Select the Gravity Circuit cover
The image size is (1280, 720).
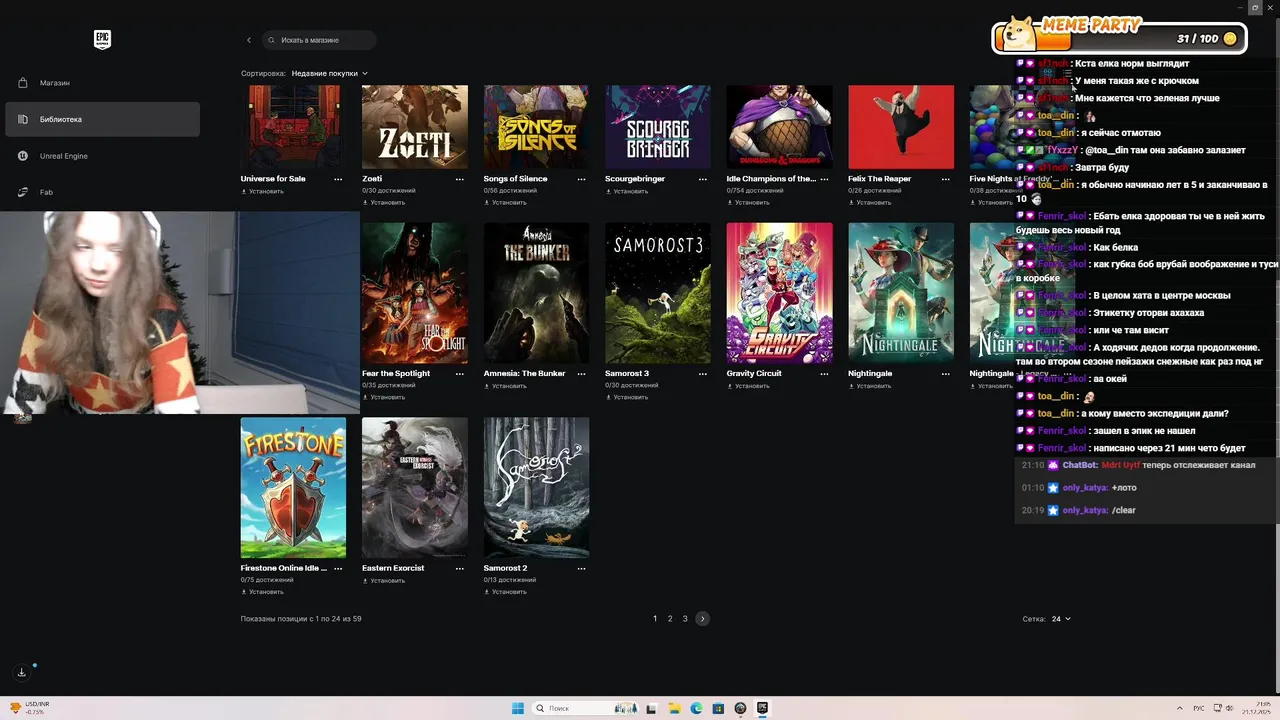(x=779, y=293)
